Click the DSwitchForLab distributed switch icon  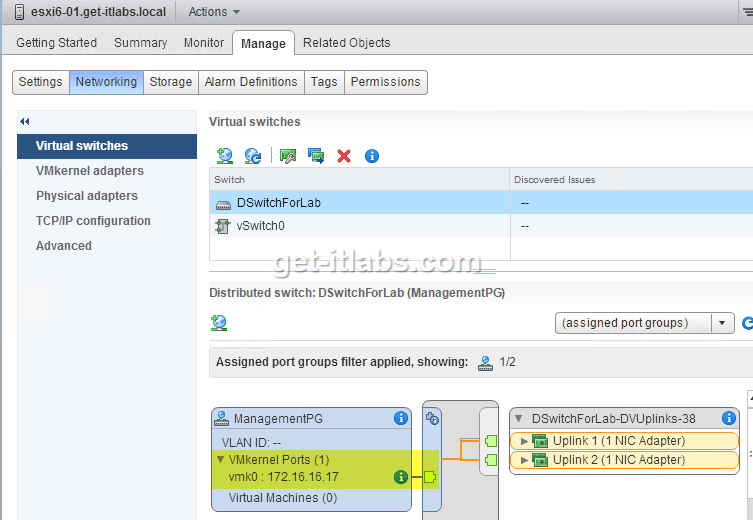pyautogui.click(x=223, y=205)
